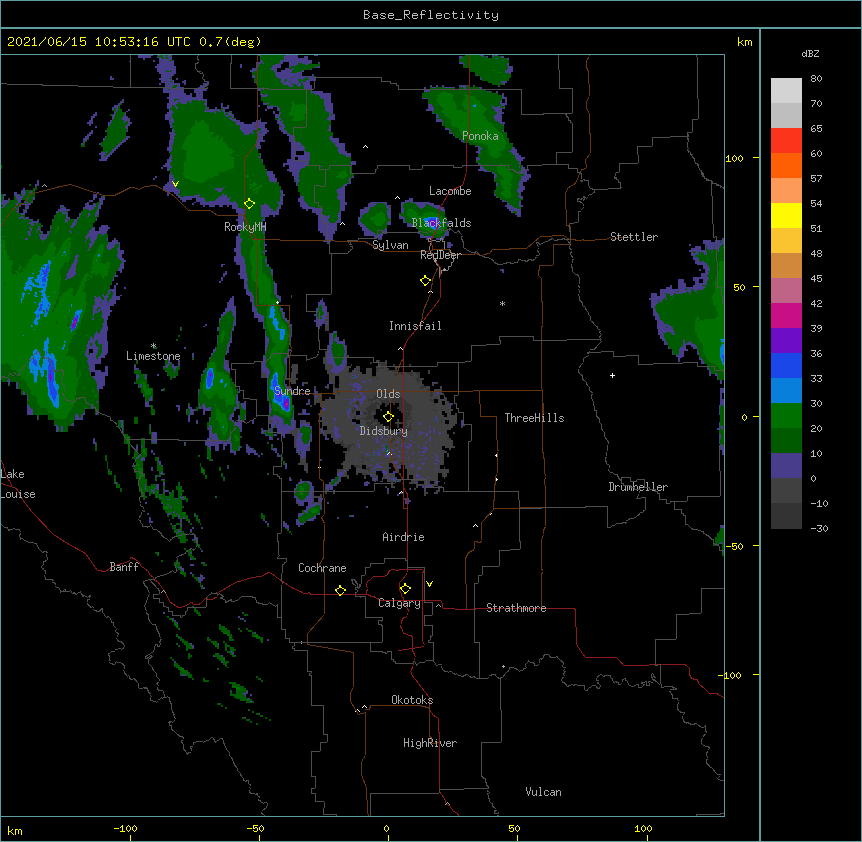This screenshot has height=842, width=862.
Task: Click the Base_Reflectivity title text
Action: pos(431,15)
